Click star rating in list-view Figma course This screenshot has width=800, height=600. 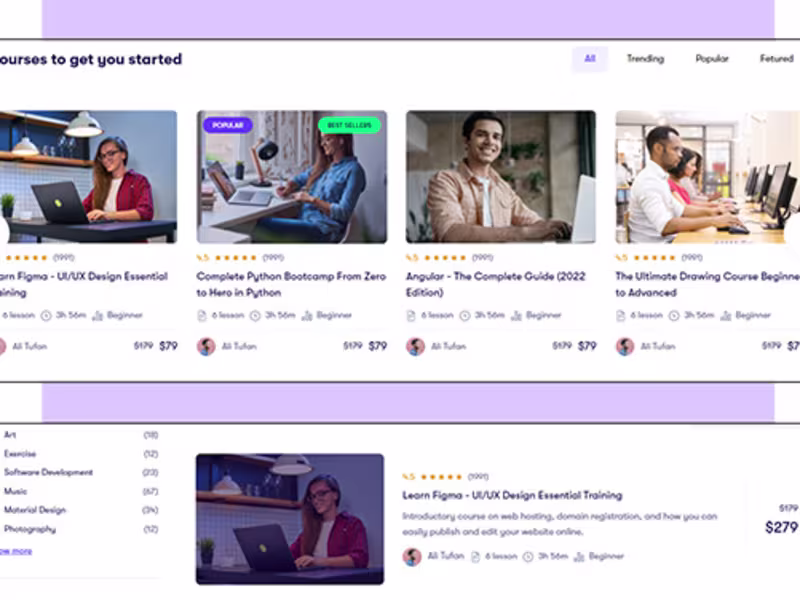pos(441,477)
